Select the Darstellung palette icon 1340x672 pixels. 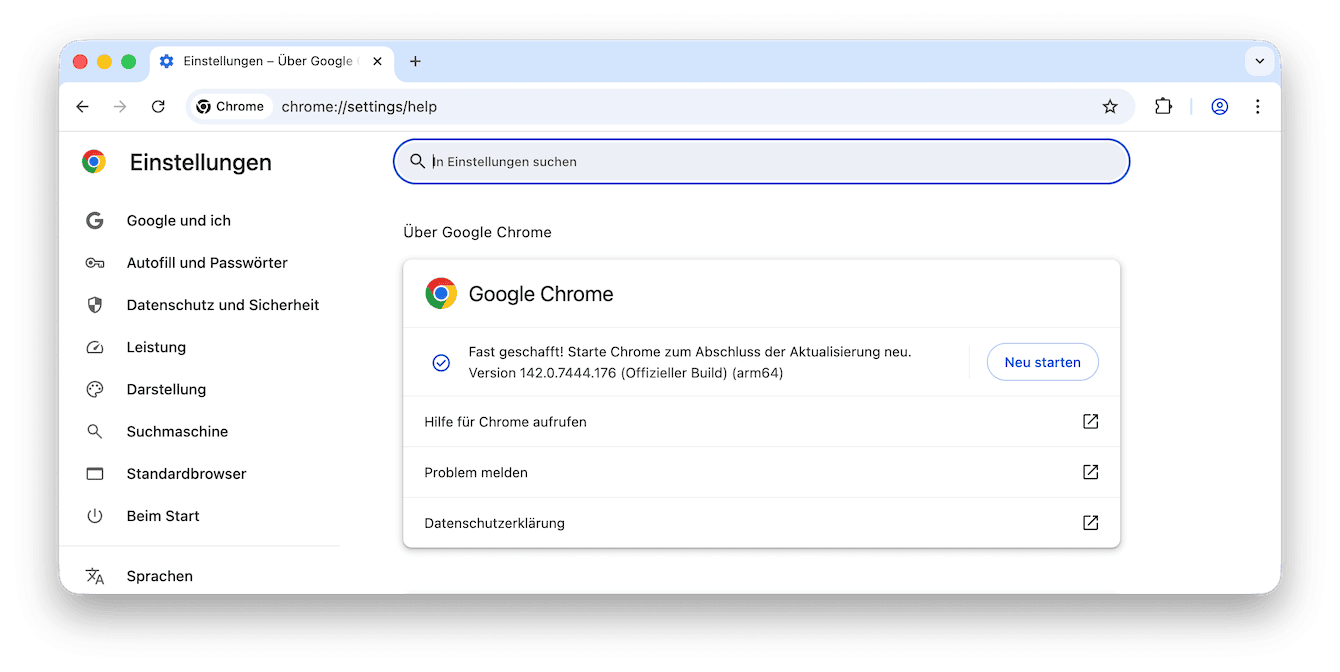tap(94, 389)
